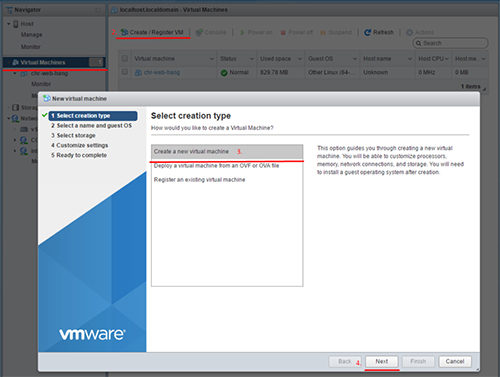
Task: Click the Create / Register VM icon
Action: (x=124, y=32)
